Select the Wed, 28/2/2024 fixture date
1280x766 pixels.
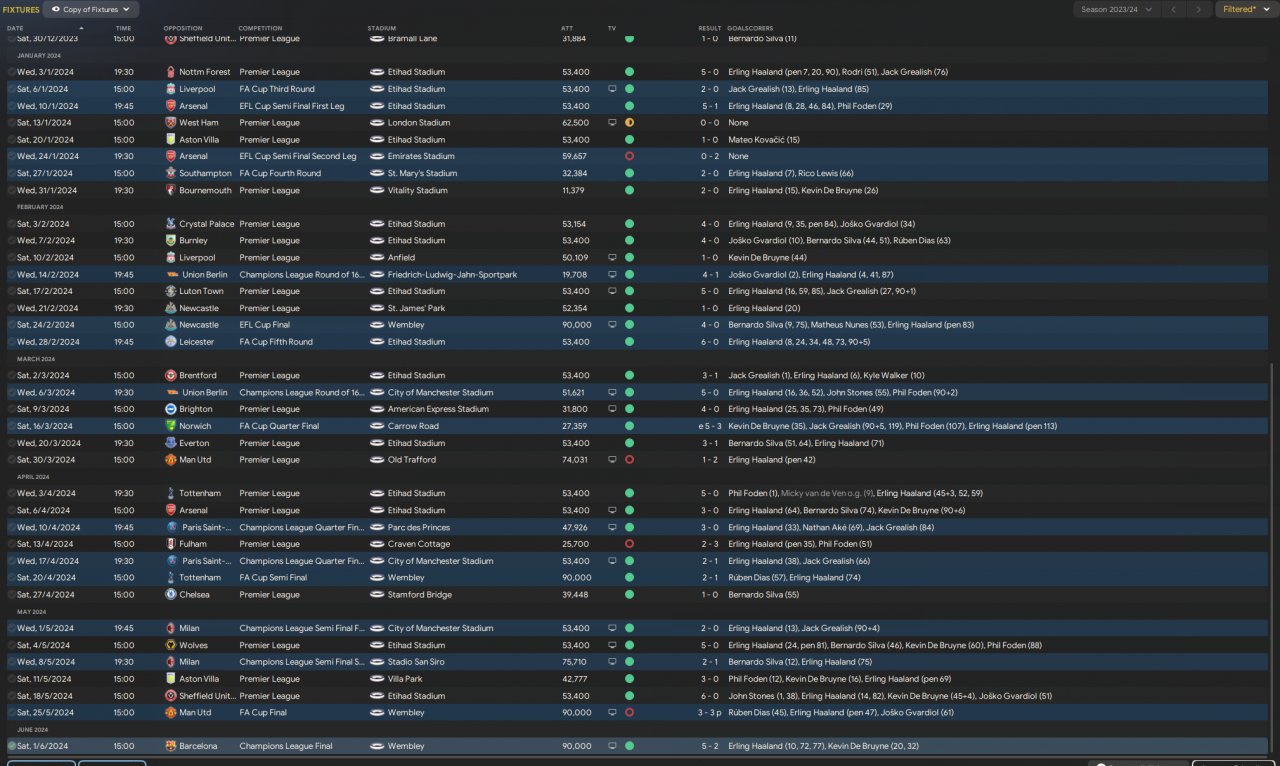click(x=47, y=342)
